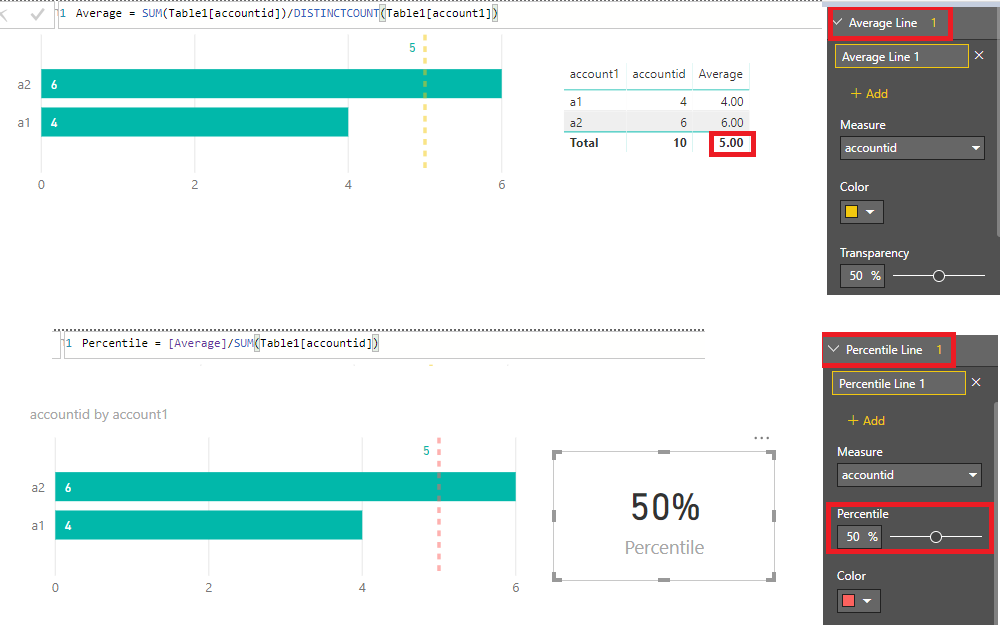This screenshot has width=1000, height=627.
Task: Sort table by the accountid column header
Action: [659, 74]
